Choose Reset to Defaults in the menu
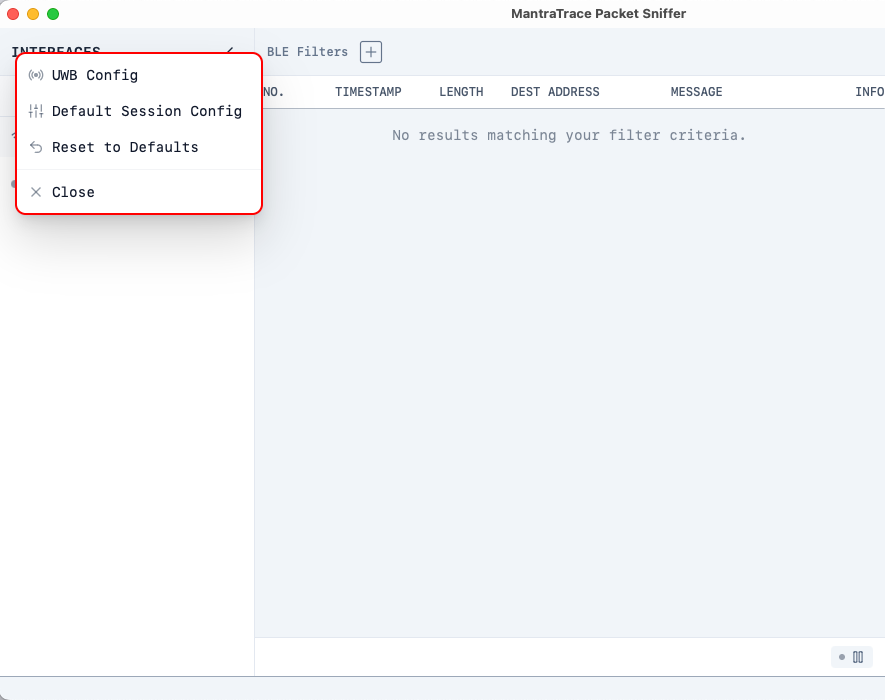885x700 pixels. coord(124,147)
